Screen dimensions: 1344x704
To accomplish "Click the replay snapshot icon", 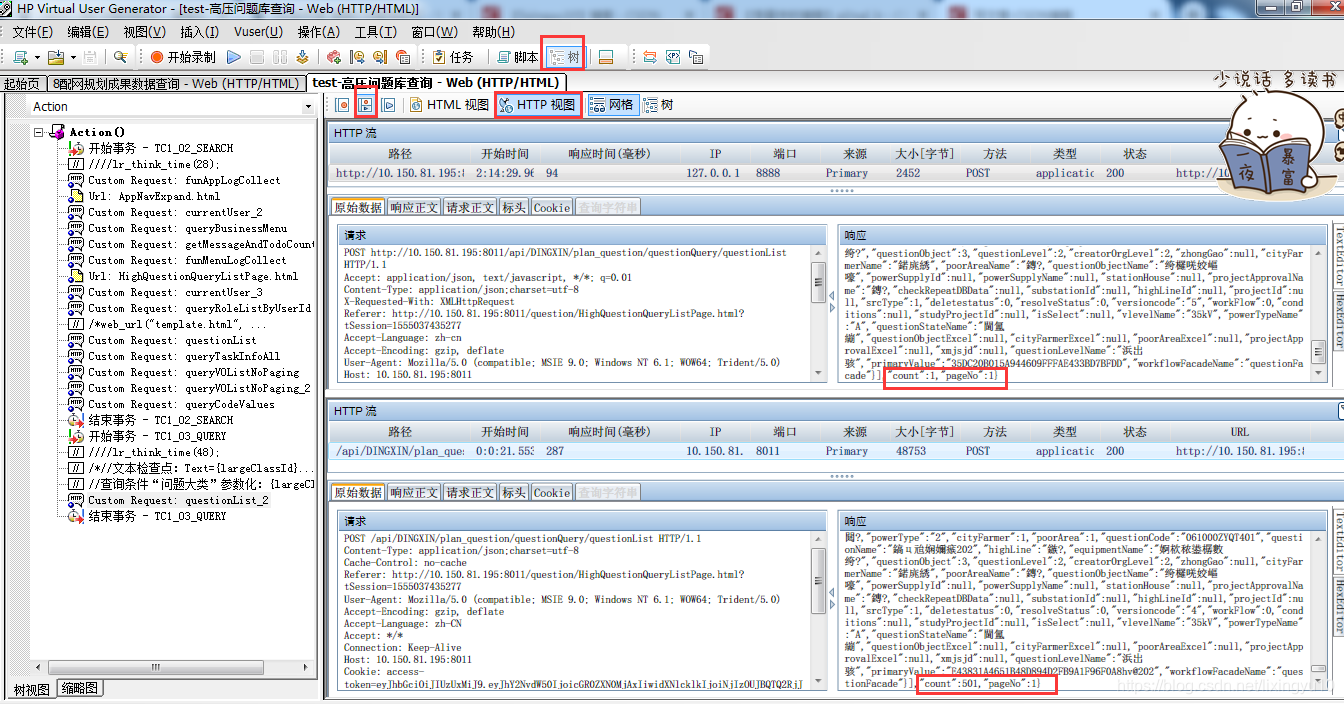I will click(389, 104).
